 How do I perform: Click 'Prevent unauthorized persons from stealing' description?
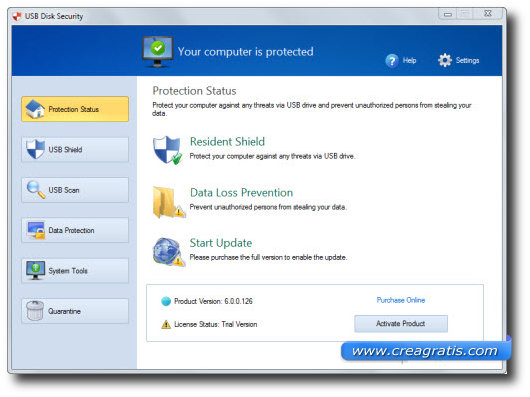268,207
